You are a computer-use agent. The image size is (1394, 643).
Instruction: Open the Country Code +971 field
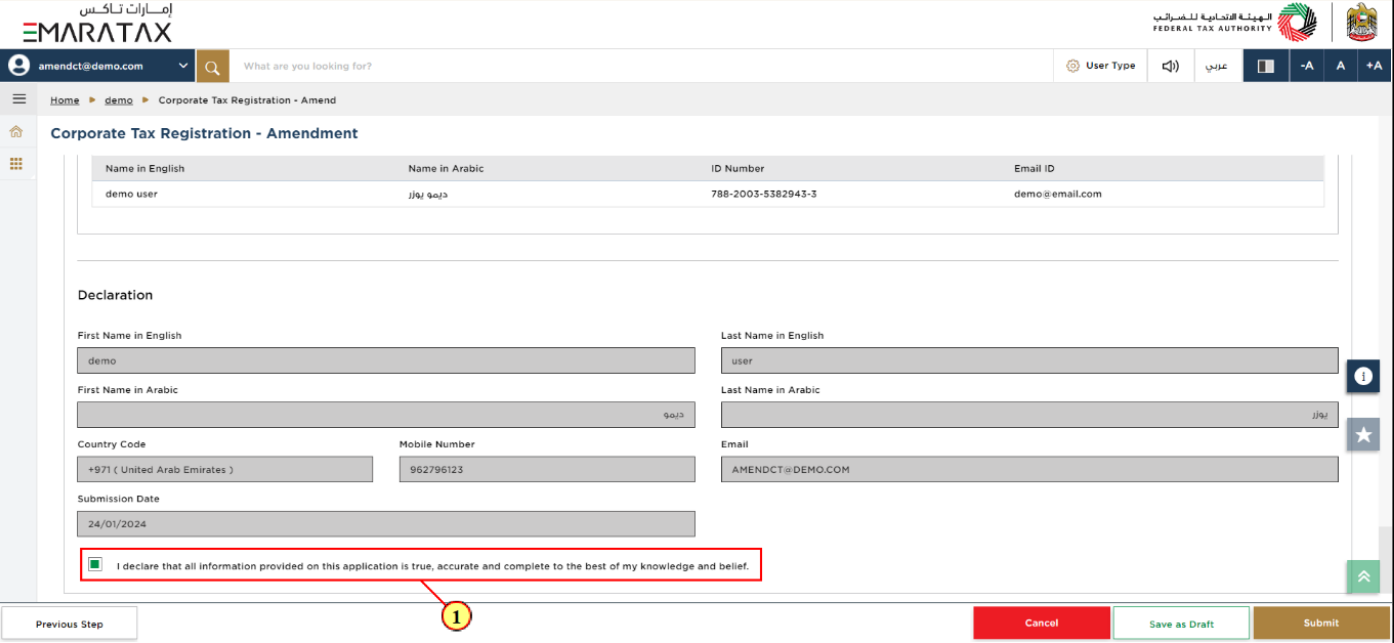point(225,469)
